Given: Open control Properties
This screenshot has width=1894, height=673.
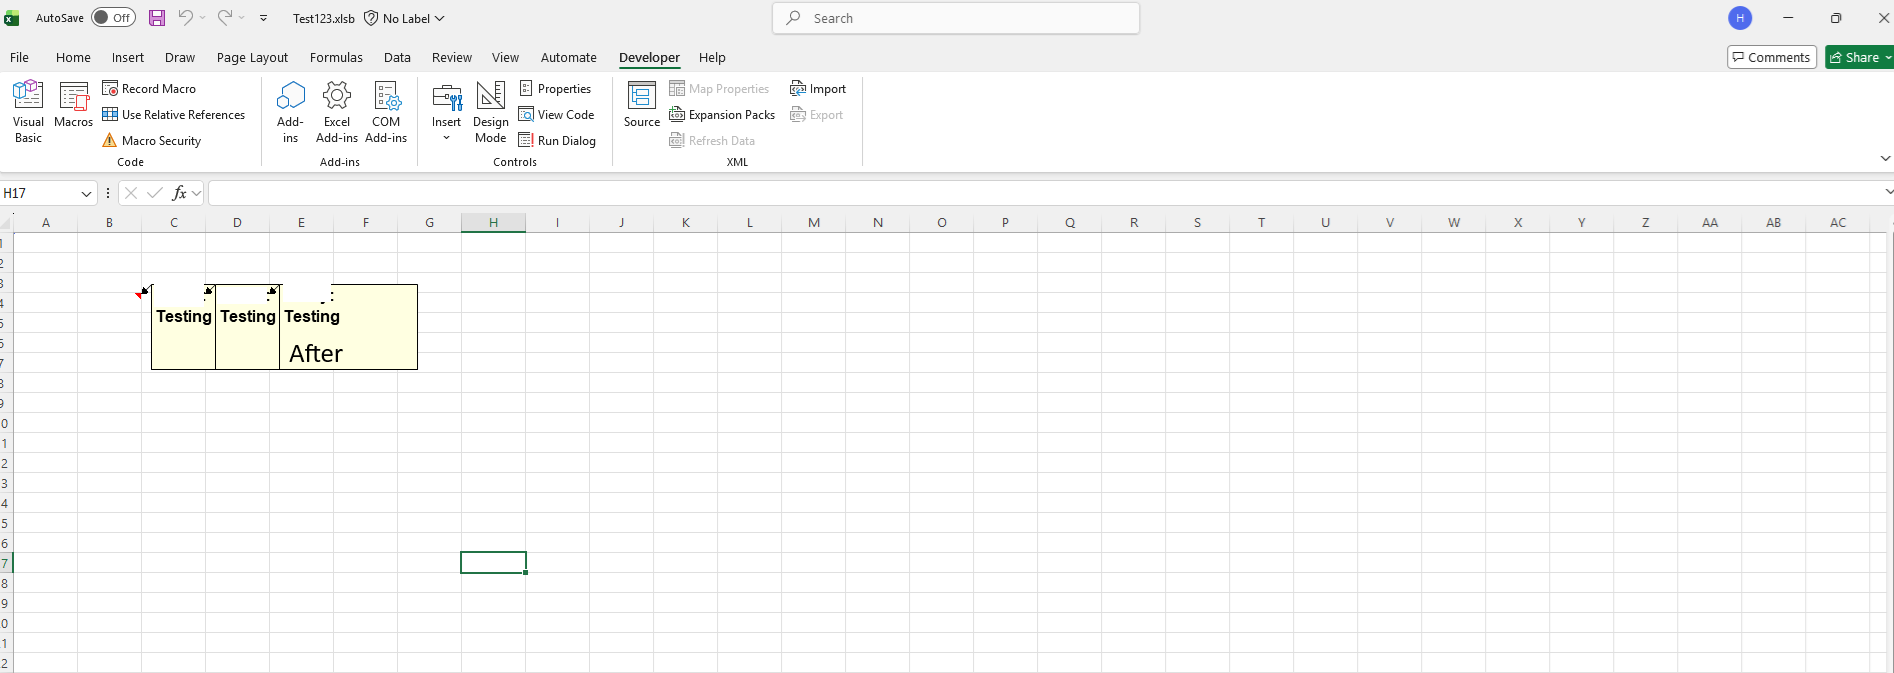Looking at the screenshot, I should coord(555,89).
